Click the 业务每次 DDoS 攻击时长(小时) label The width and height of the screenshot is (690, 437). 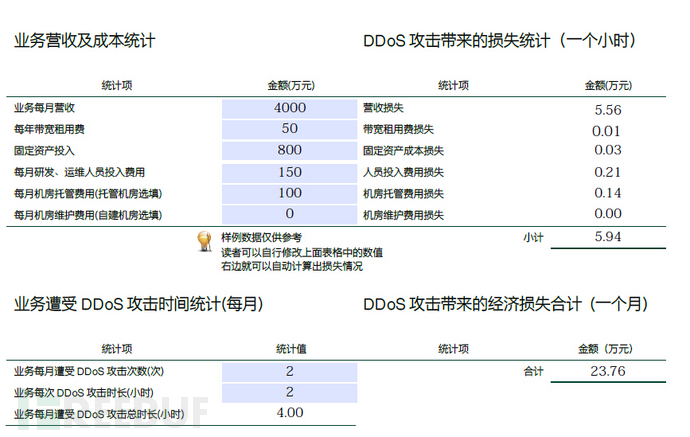pos(84,393)
